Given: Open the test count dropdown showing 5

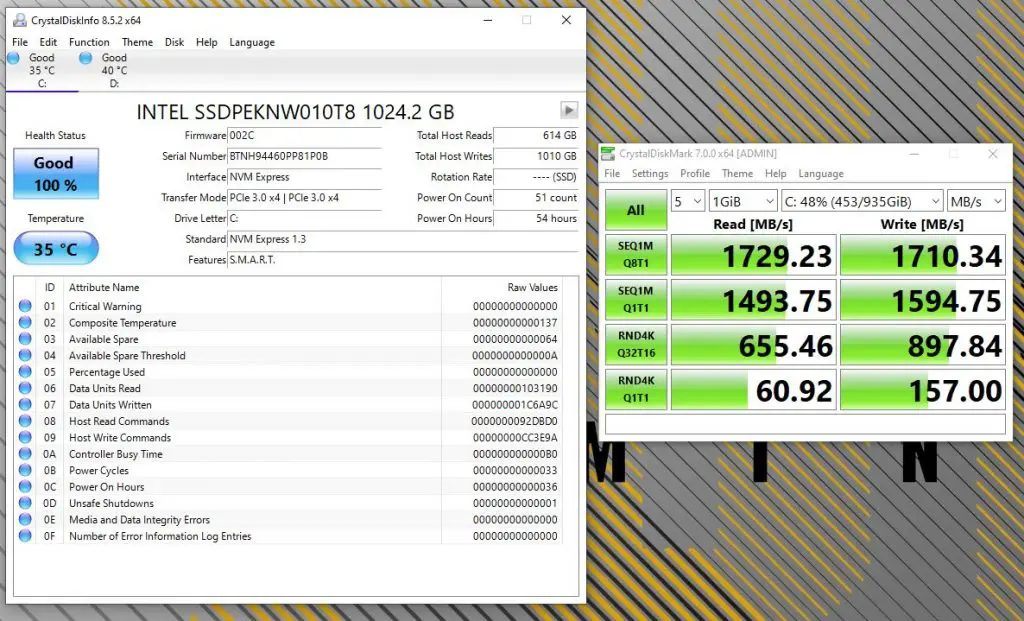Looking at the screenshot, I should [687, 201].
